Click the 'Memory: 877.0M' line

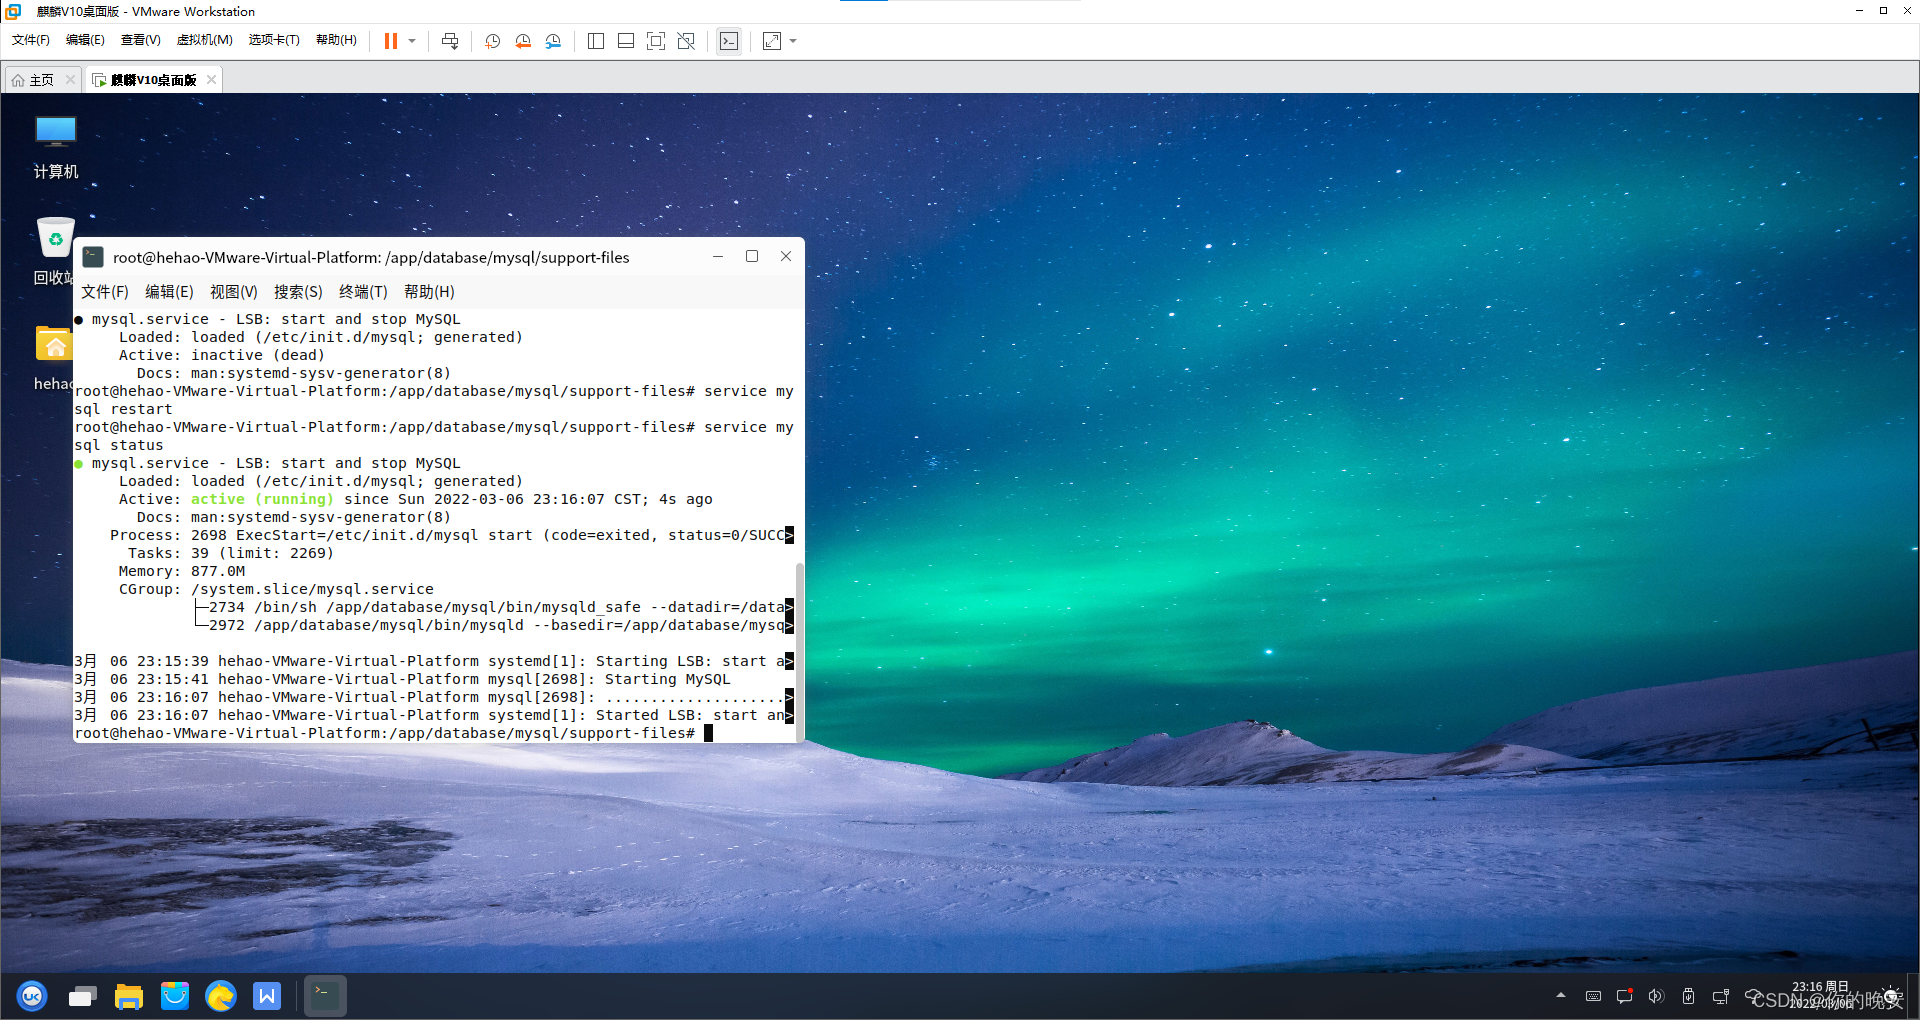point(182,571)
